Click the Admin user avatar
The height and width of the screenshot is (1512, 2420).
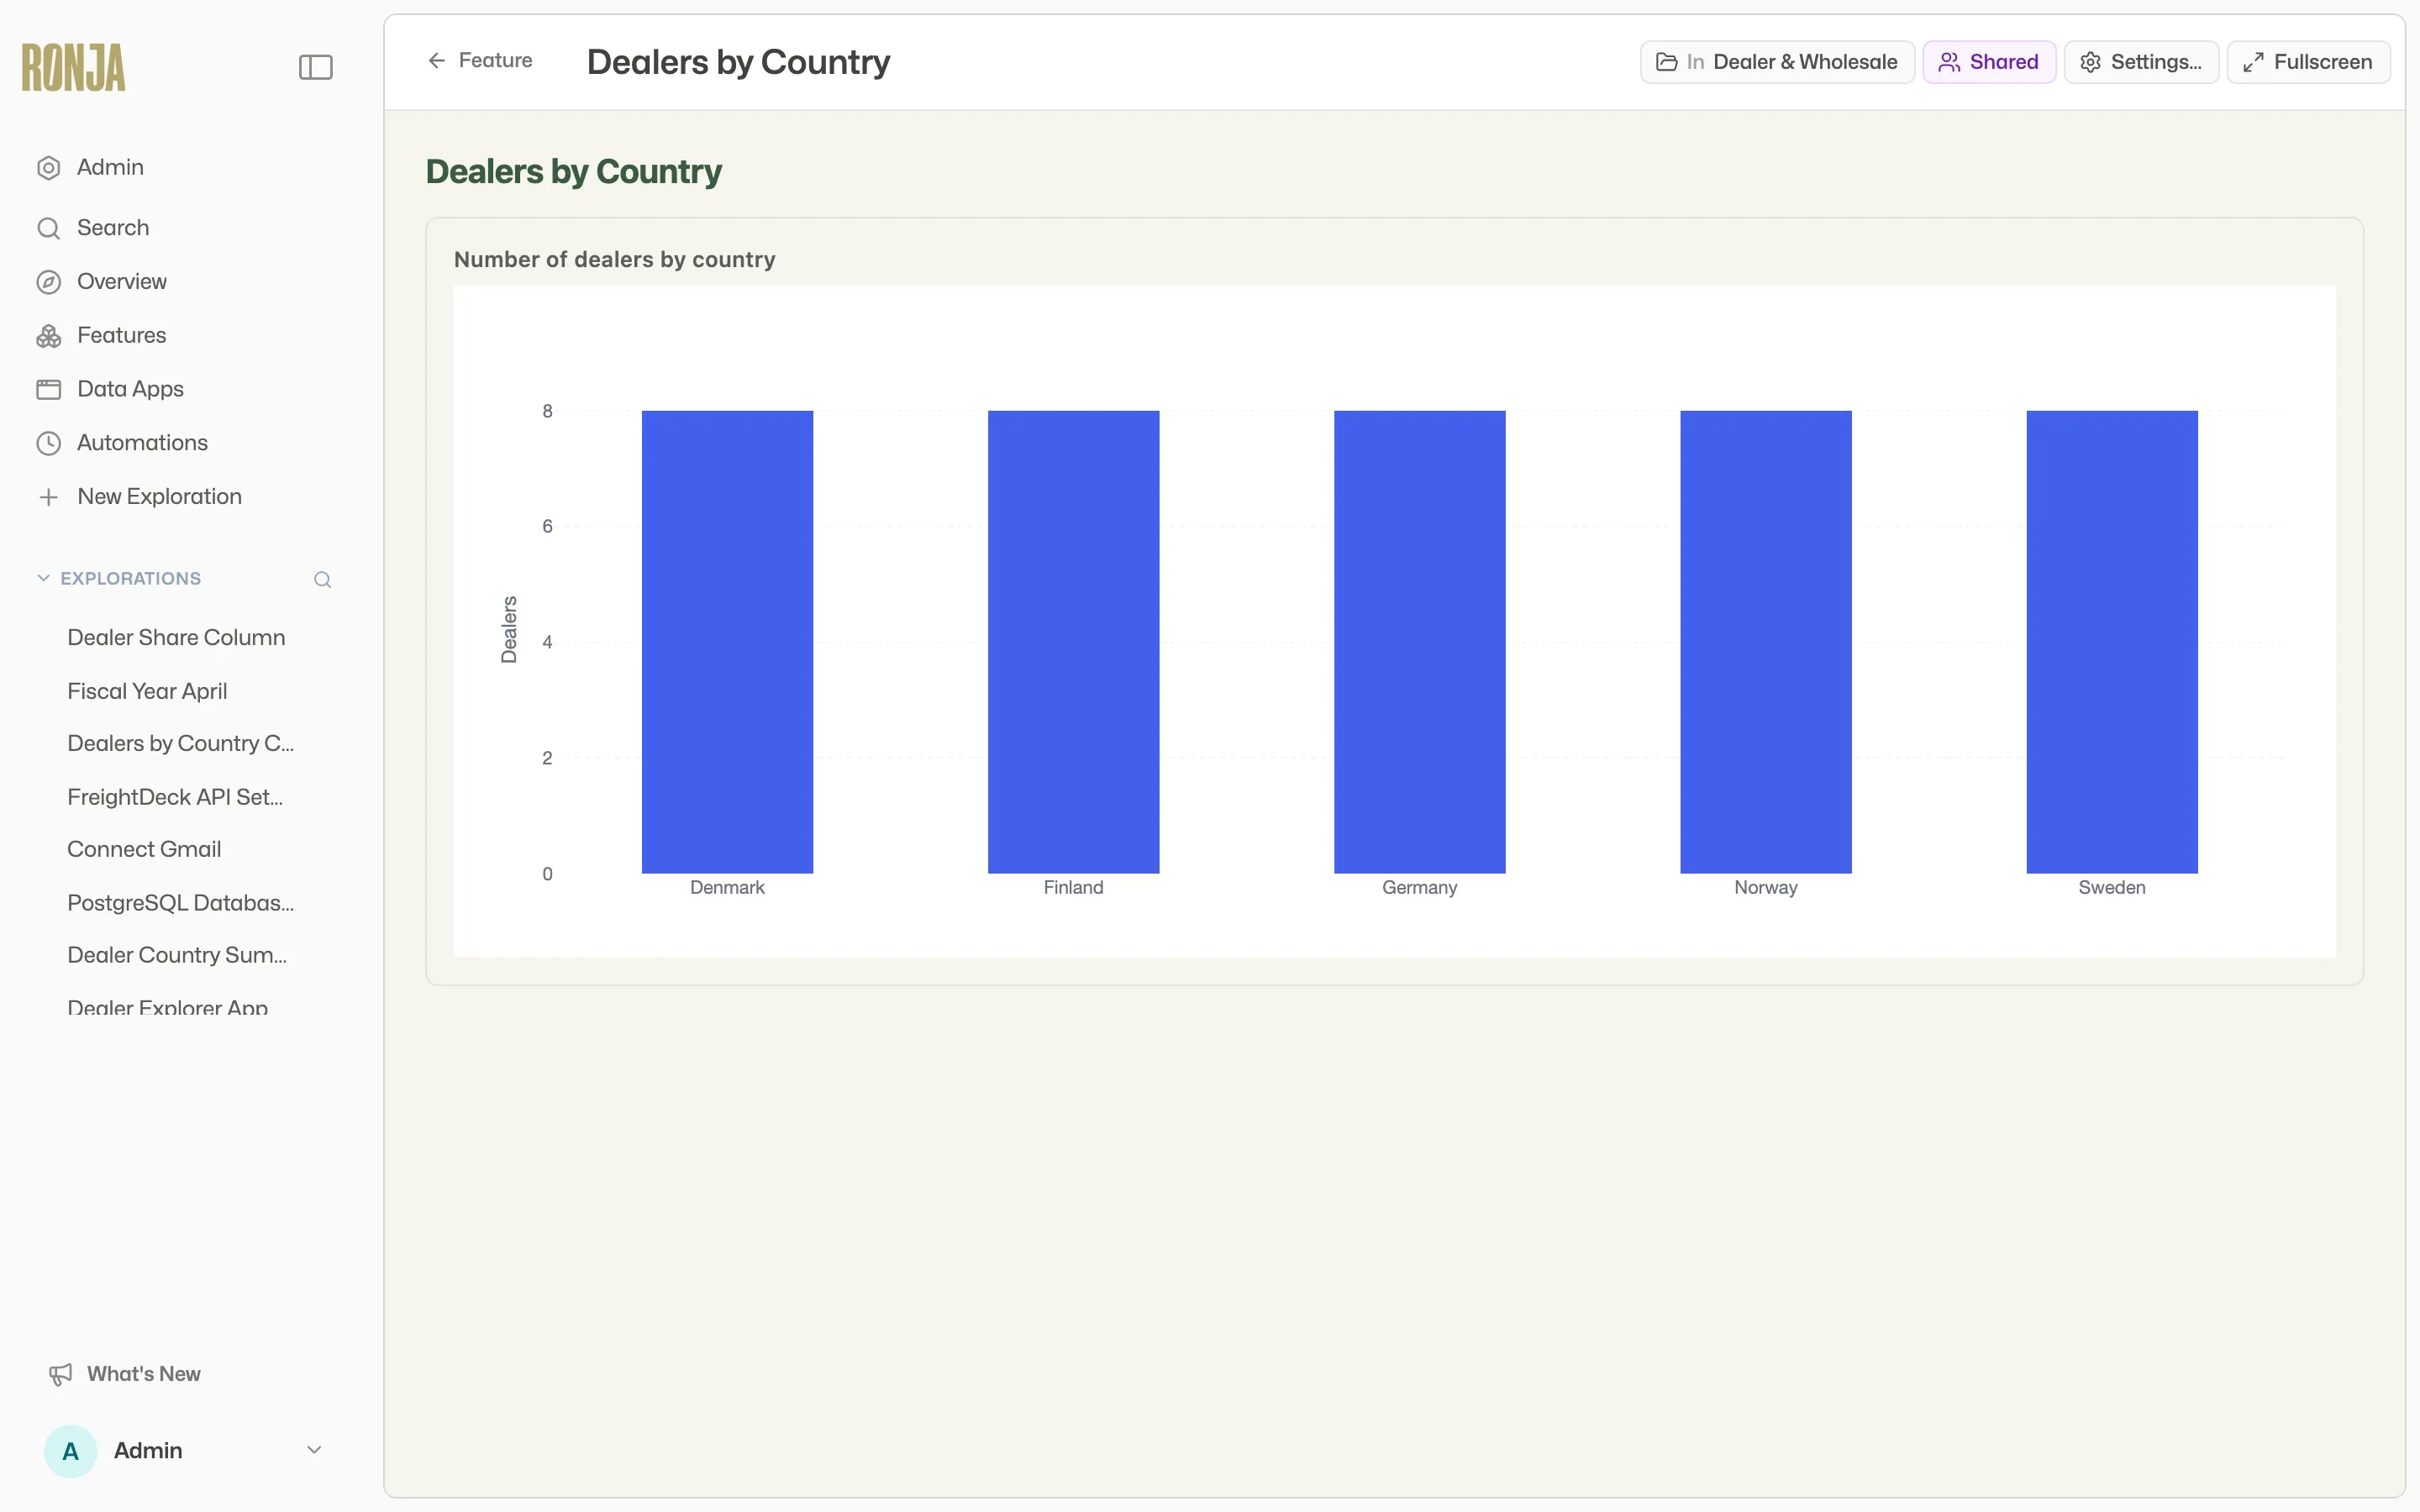point(70,1451)
